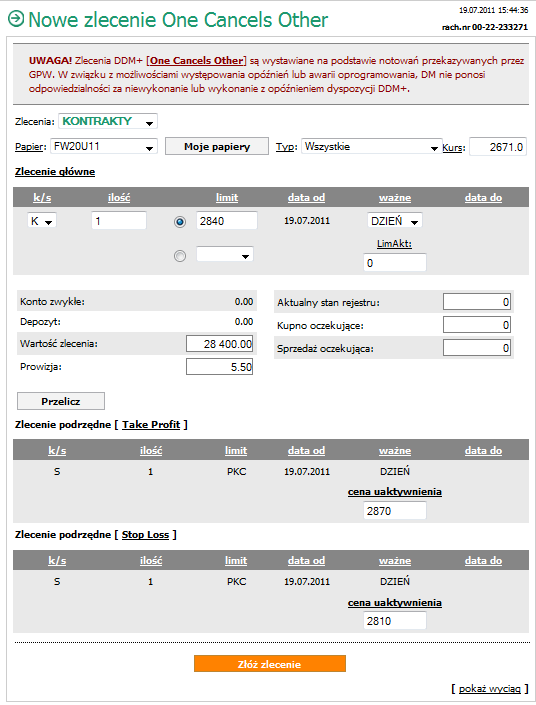Open the empty order-type dropdown under limit
536x705 pixels.
225,254
